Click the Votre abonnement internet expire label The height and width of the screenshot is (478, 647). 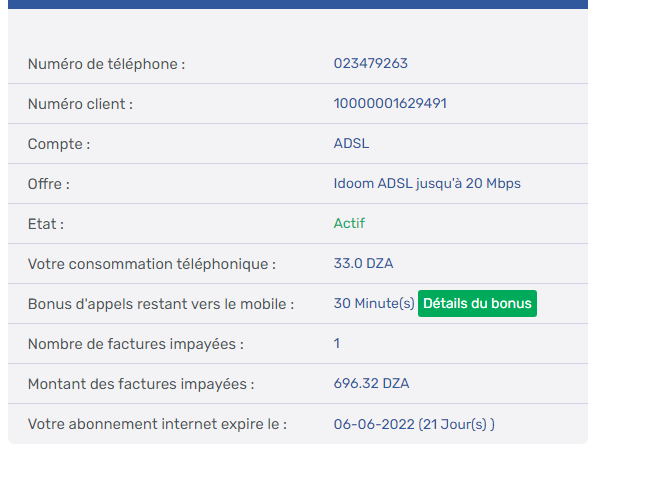[157, 424]
